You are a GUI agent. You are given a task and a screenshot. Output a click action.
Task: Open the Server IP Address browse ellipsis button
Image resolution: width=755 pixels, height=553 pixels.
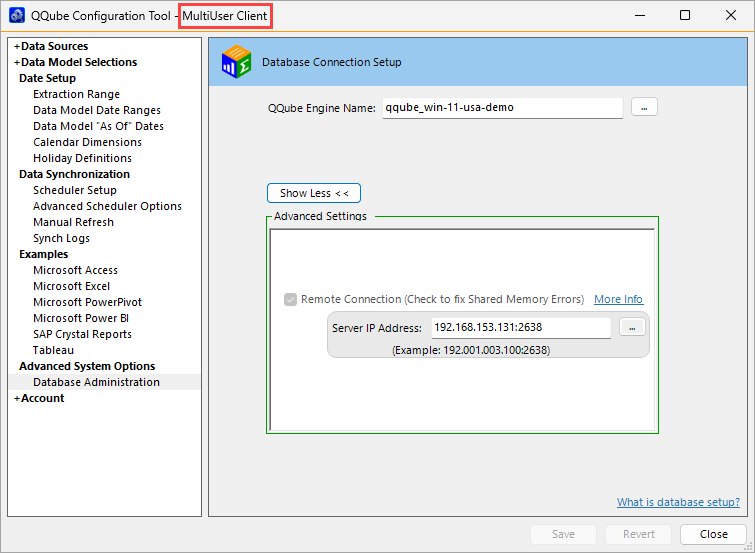pyautogui.click(x=632, y=328)
